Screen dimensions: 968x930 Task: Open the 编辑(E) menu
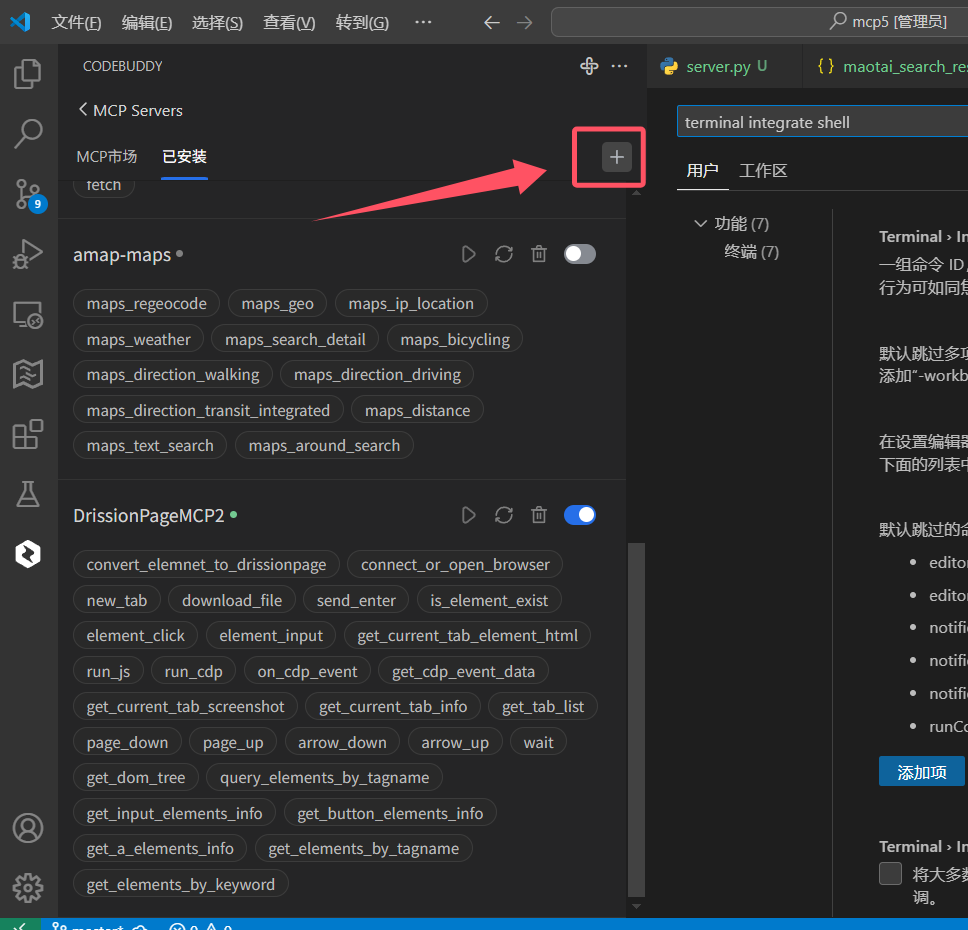pyautogui.click(x=147, y=23)
